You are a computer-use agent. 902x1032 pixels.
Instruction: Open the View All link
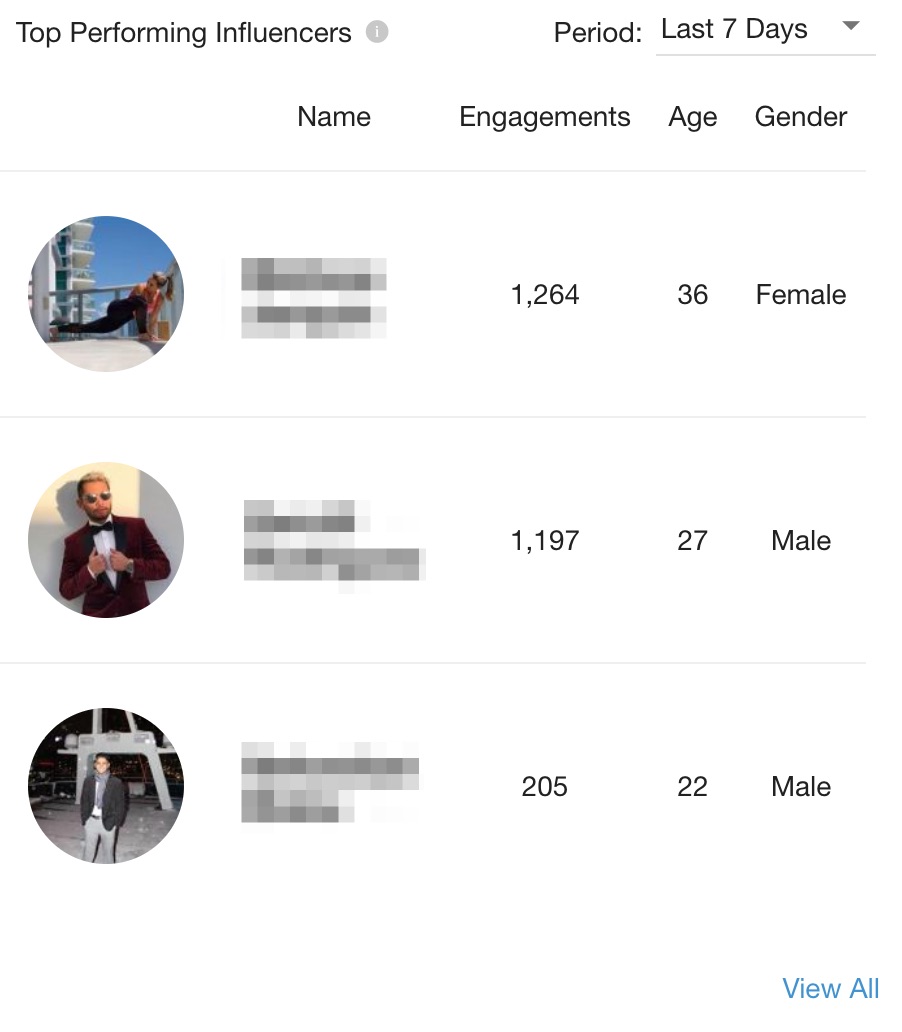830,988
